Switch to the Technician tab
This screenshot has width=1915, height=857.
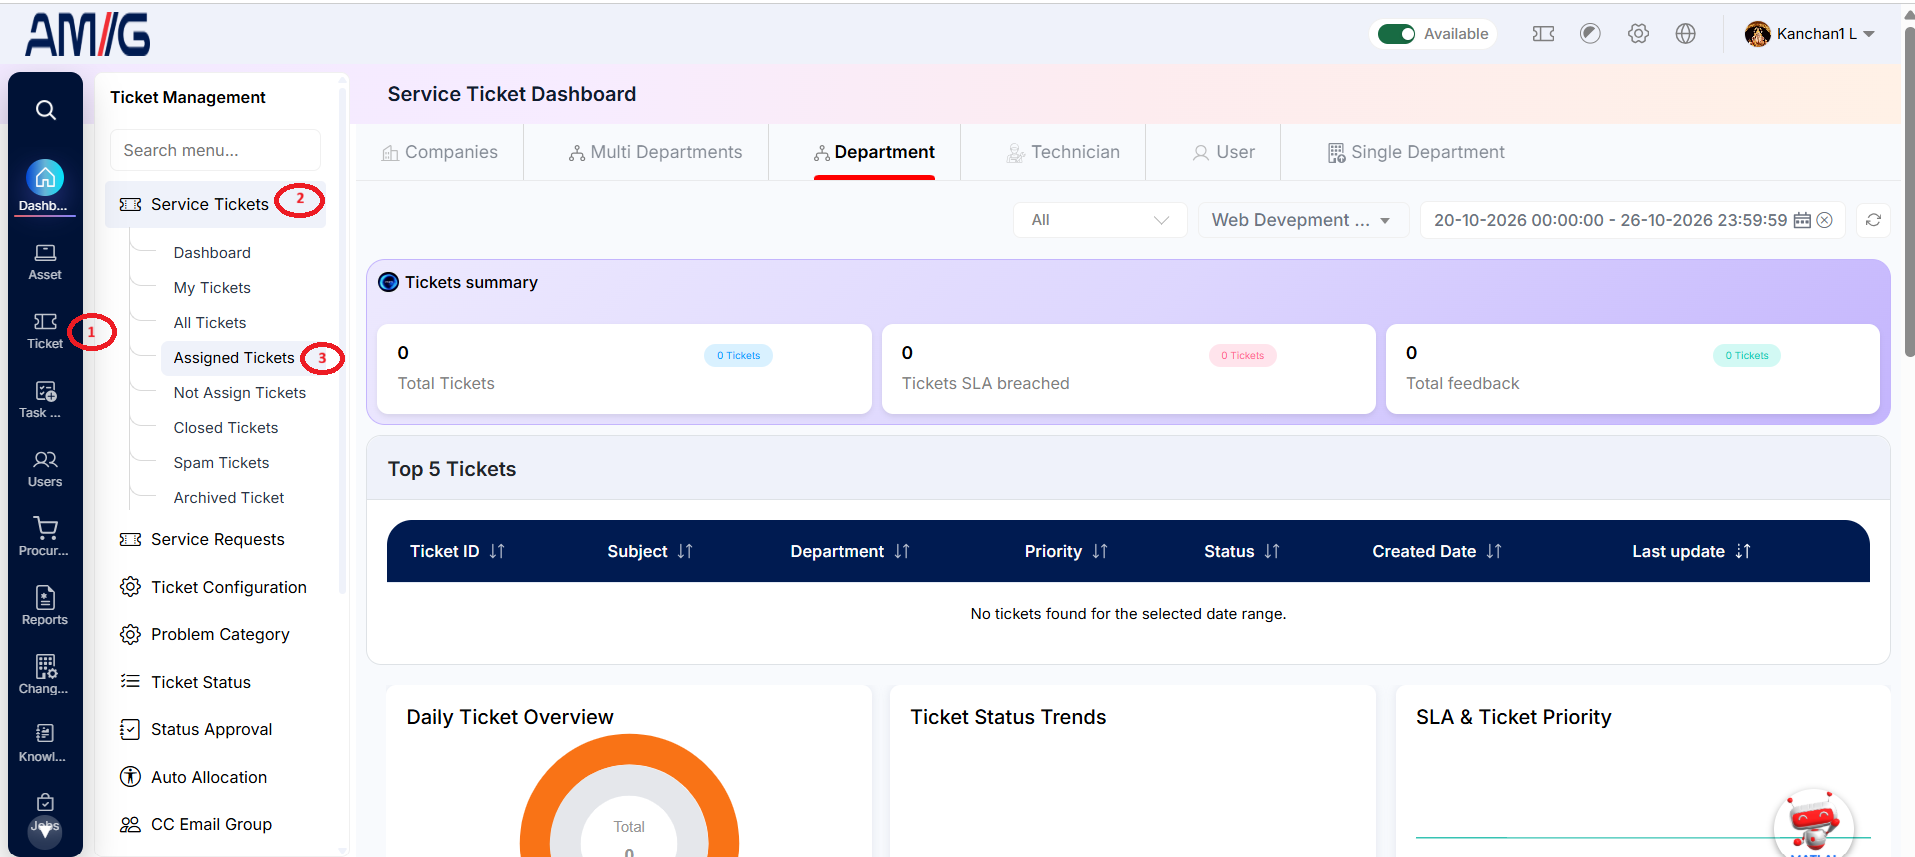pos(1063,152)
